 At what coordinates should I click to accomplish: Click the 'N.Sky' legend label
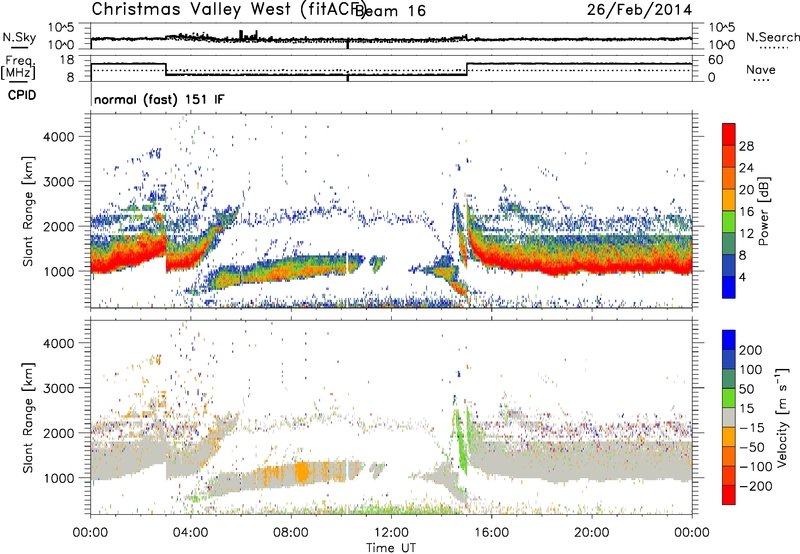coord(19,37)
